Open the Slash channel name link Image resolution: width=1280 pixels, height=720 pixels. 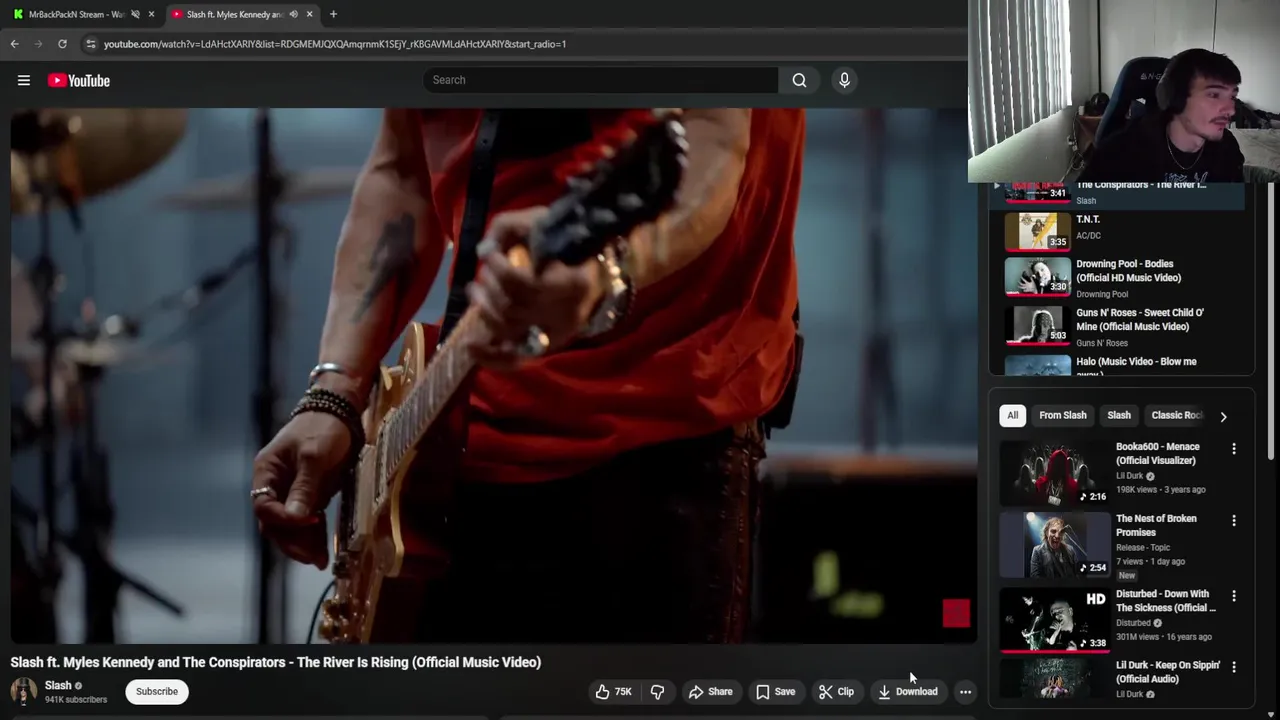58,685
